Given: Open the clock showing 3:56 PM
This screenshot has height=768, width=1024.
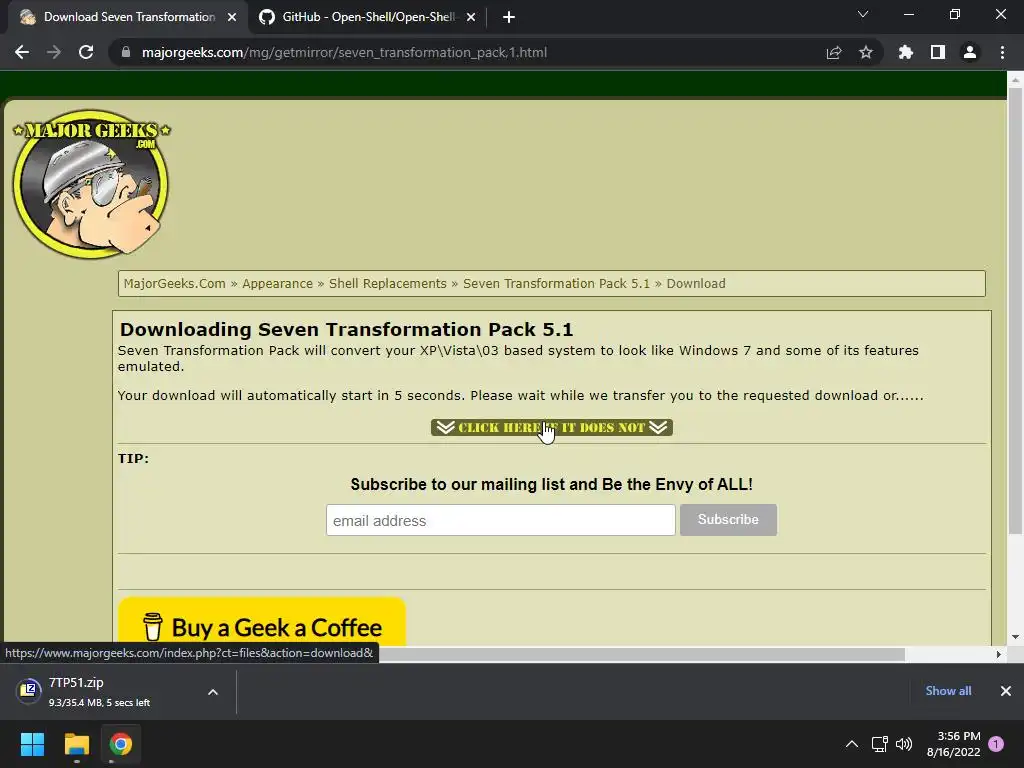Looking at the screenshot, I should pos(953,744).
